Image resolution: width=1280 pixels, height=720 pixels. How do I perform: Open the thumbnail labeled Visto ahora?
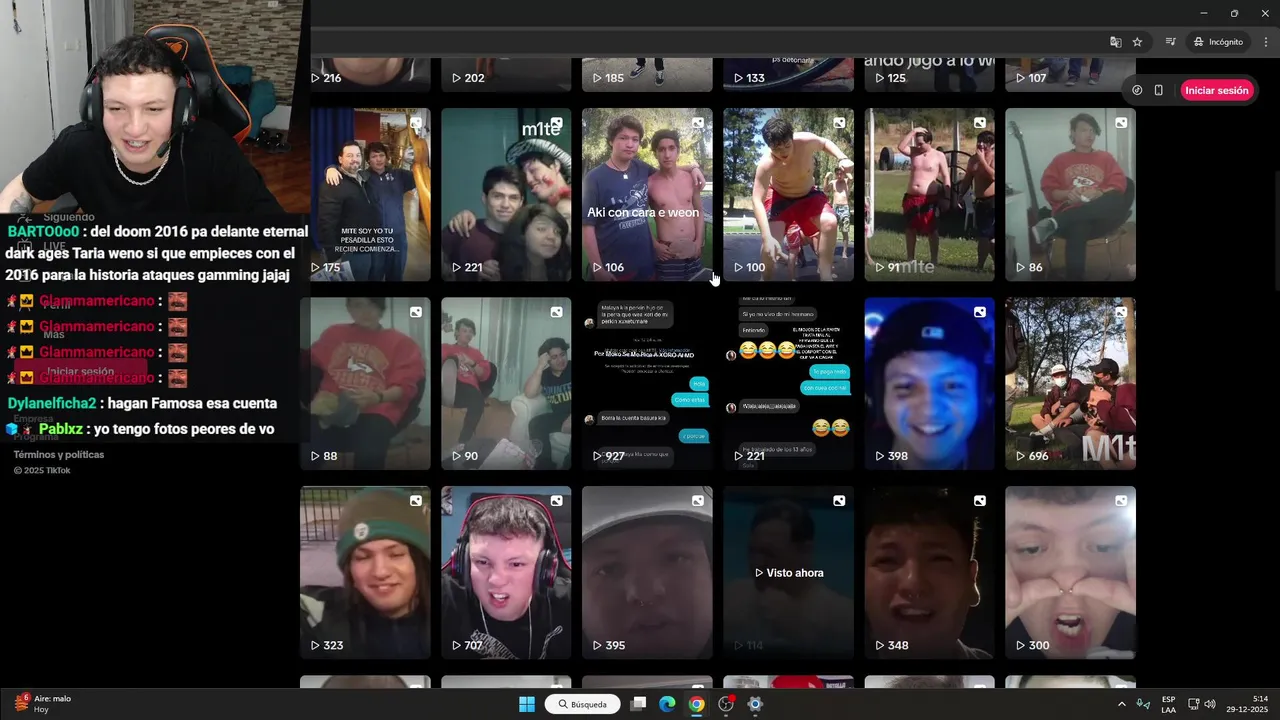788,573
